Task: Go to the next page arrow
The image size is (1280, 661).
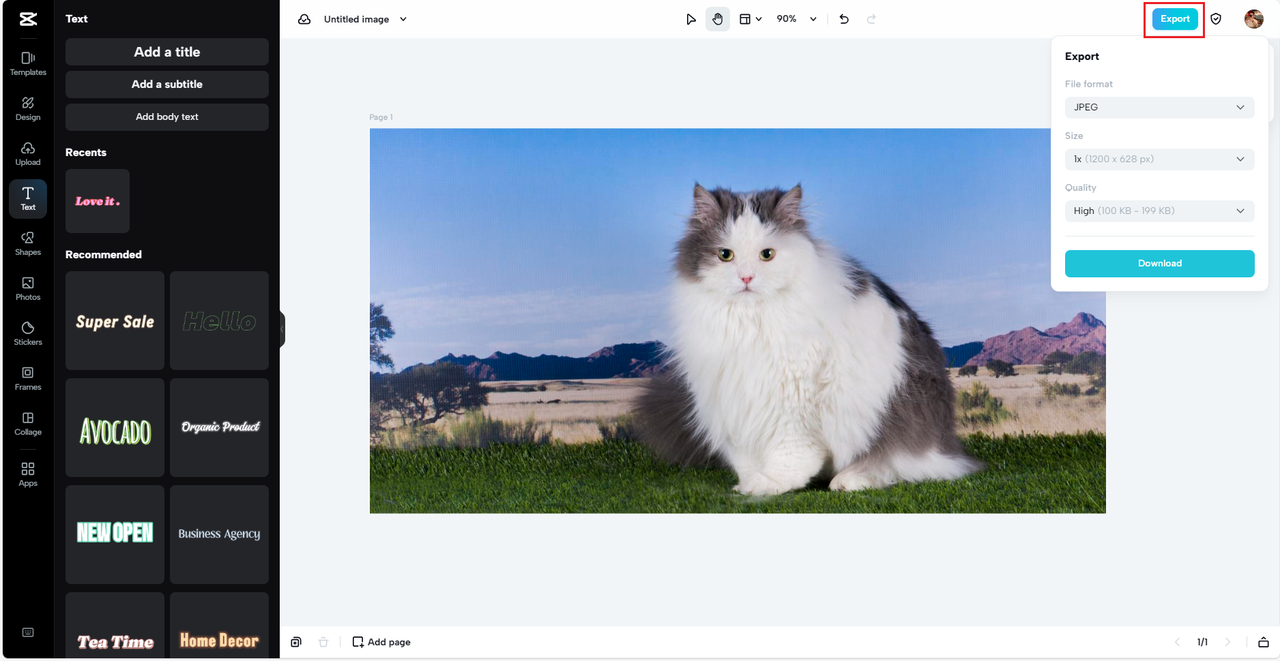Action: coord(1228,642)
